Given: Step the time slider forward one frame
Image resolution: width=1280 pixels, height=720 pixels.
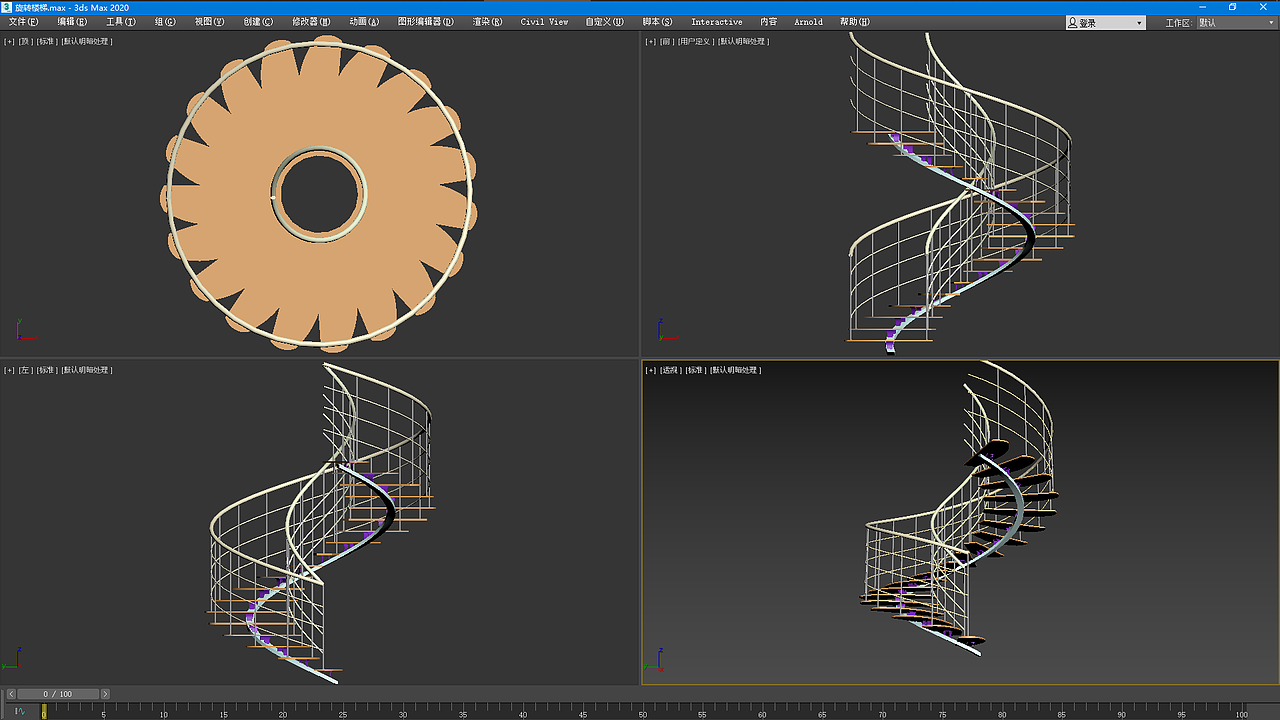Looking at the screenshot, I should [105, 694].
